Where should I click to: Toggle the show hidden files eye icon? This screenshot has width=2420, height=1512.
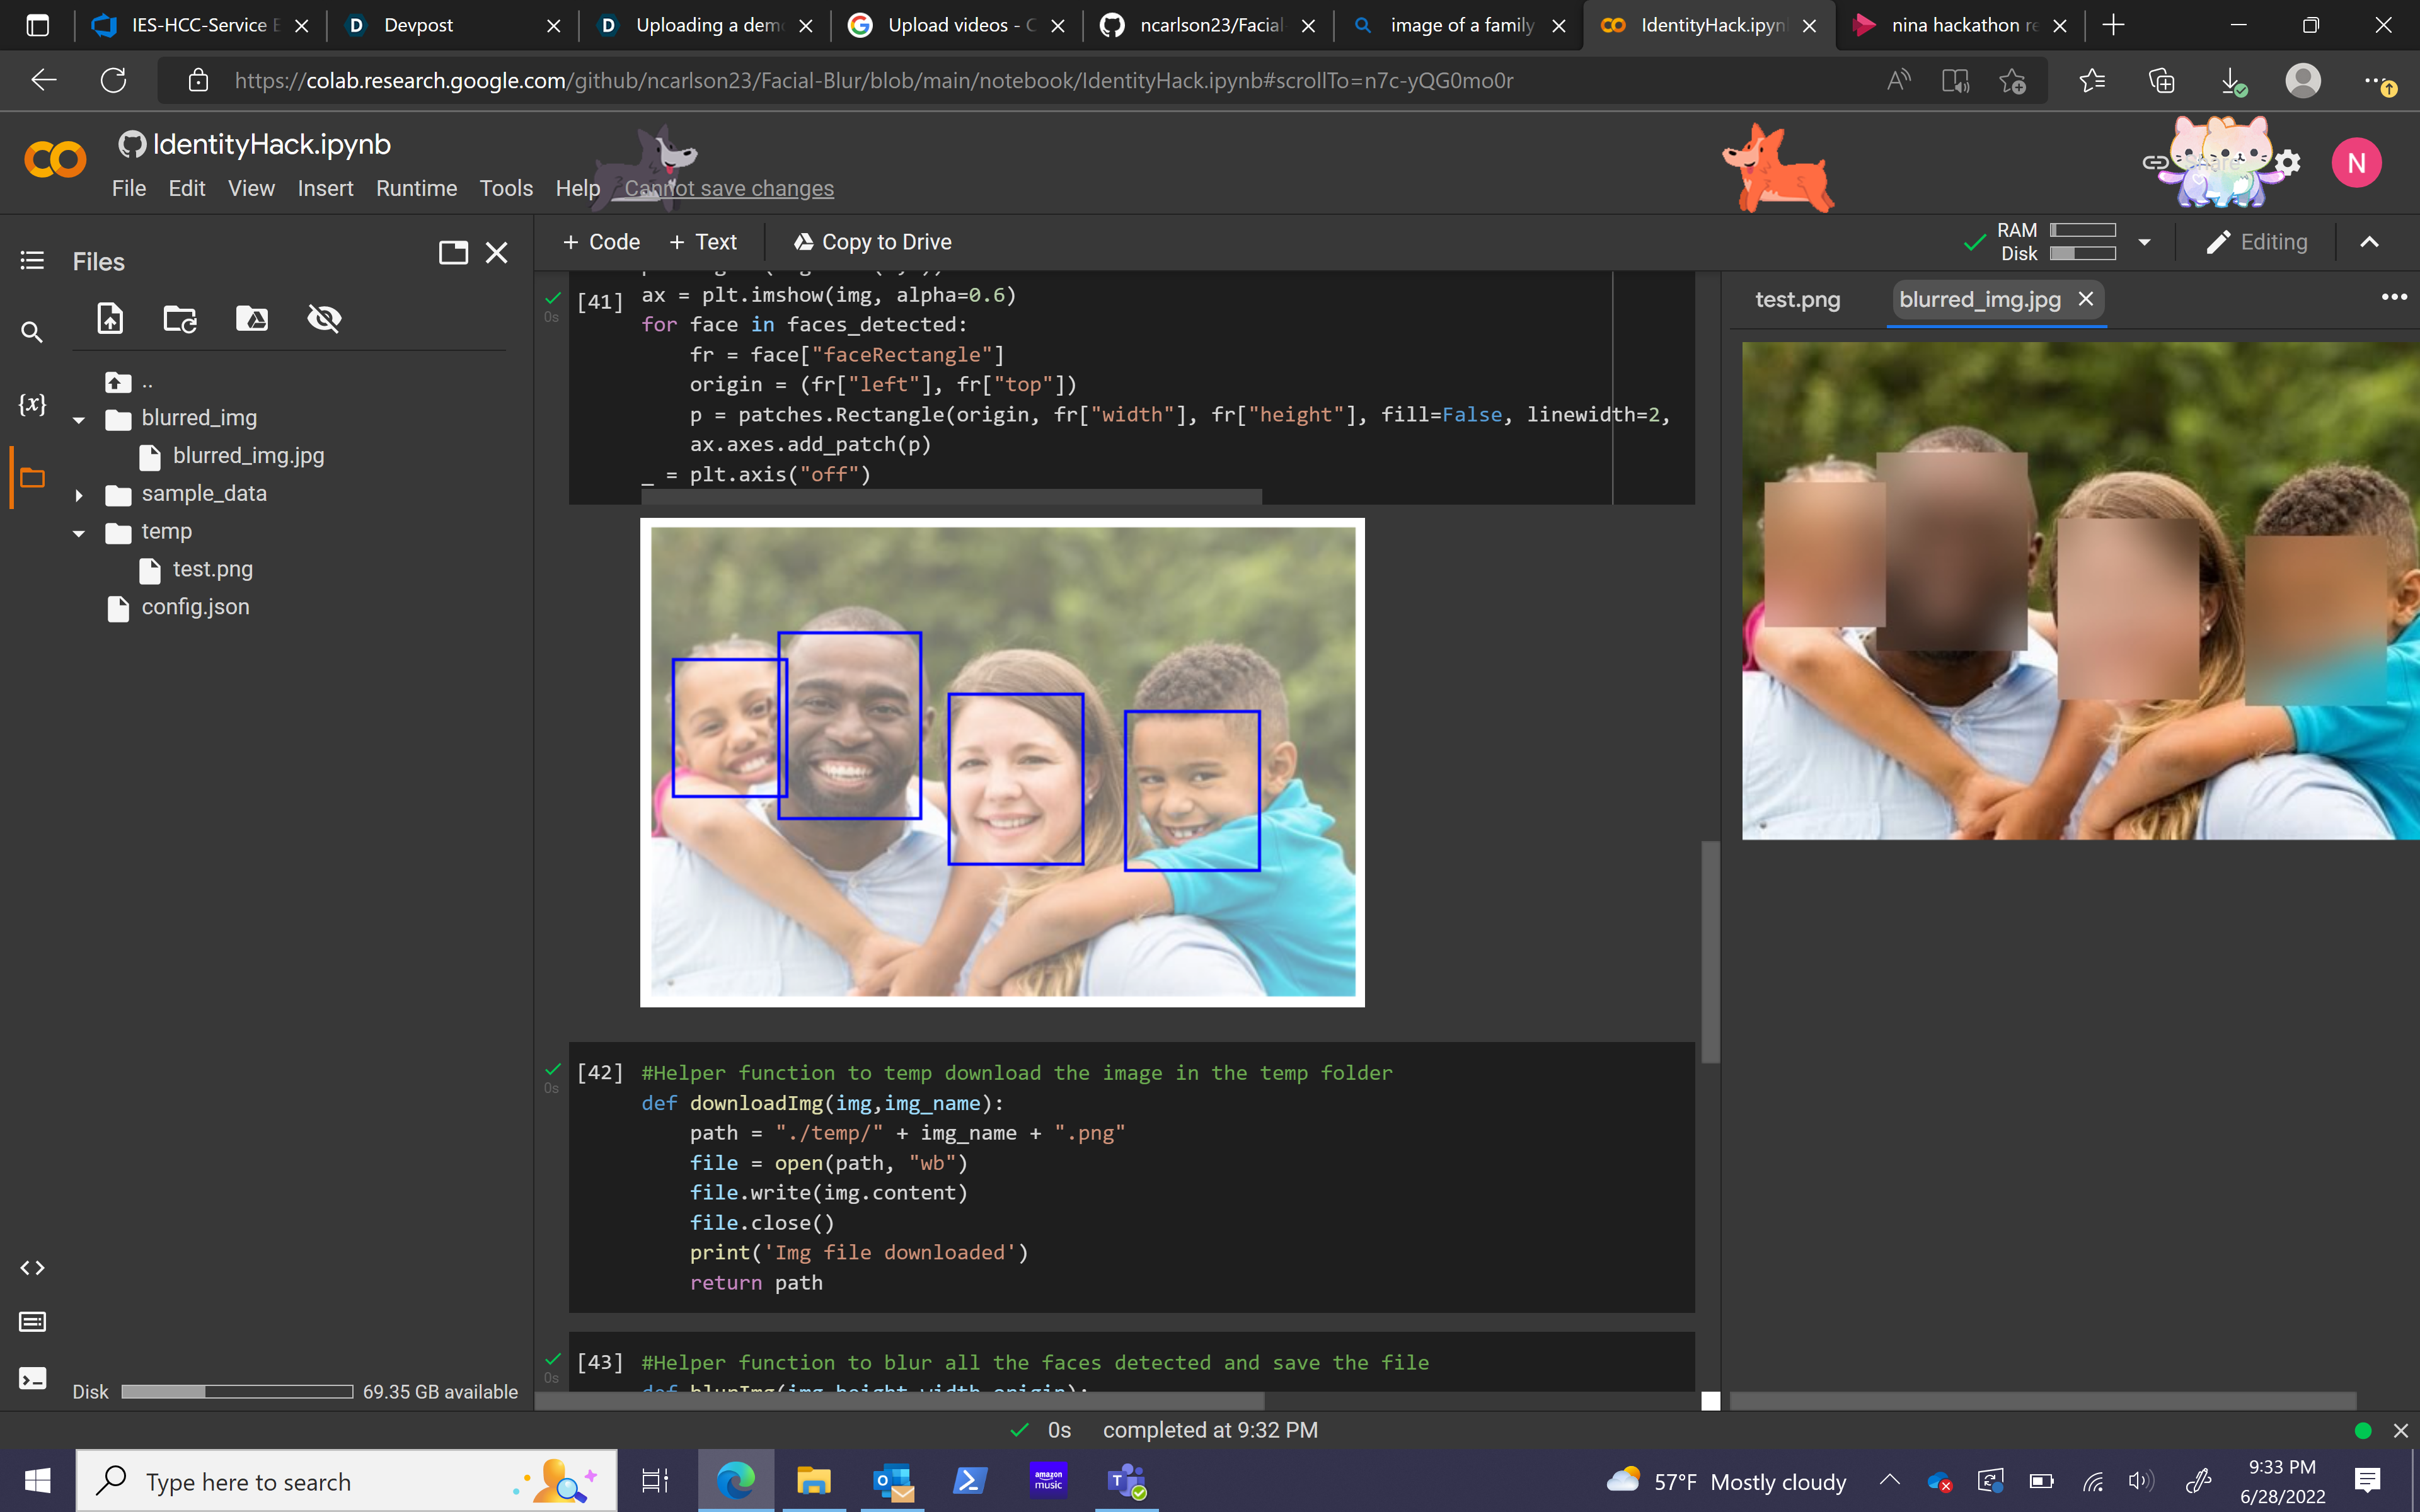(x=324, y=319)
